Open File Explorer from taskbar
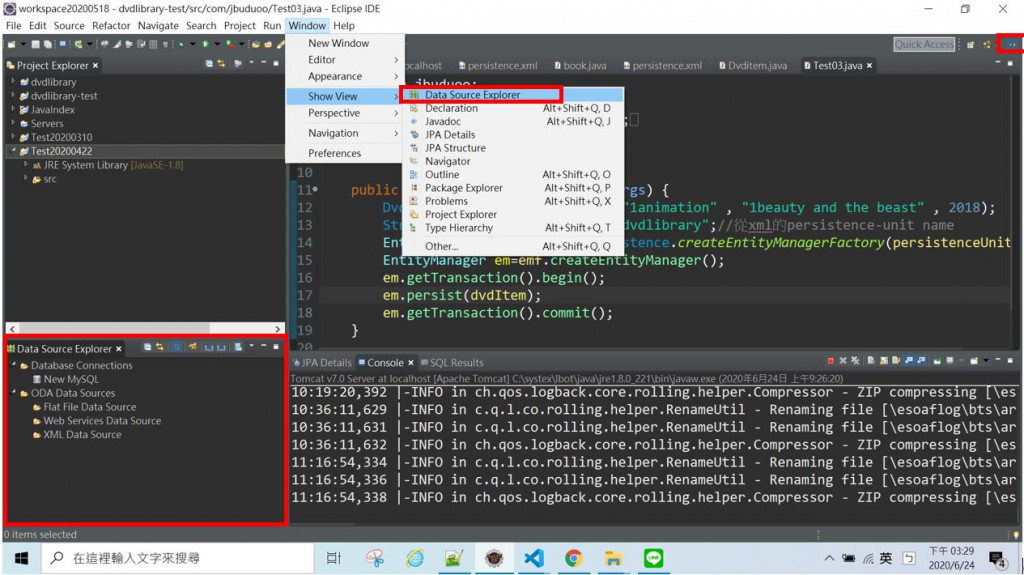The width and height of the screenshot is (1024, 575). click(x=613, y=558)
